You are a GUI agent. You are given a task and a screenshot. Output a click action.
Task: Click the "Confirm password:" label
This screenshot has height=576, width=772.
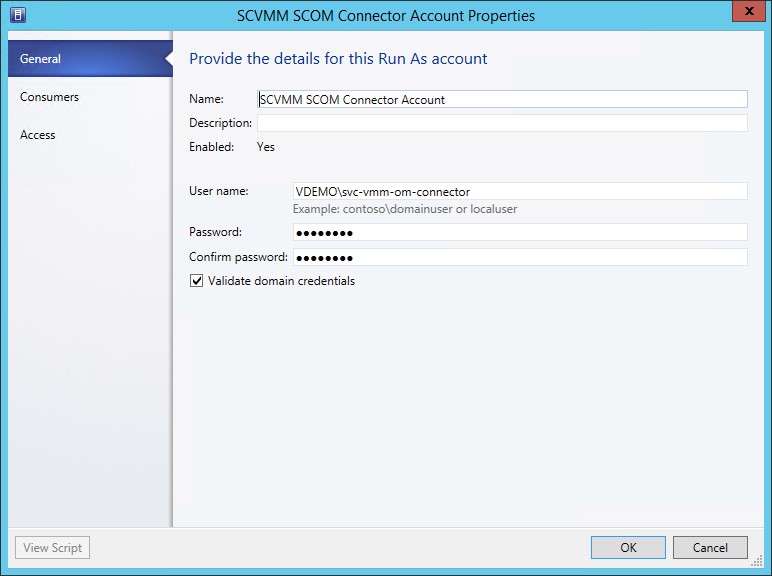click(238, 257)
